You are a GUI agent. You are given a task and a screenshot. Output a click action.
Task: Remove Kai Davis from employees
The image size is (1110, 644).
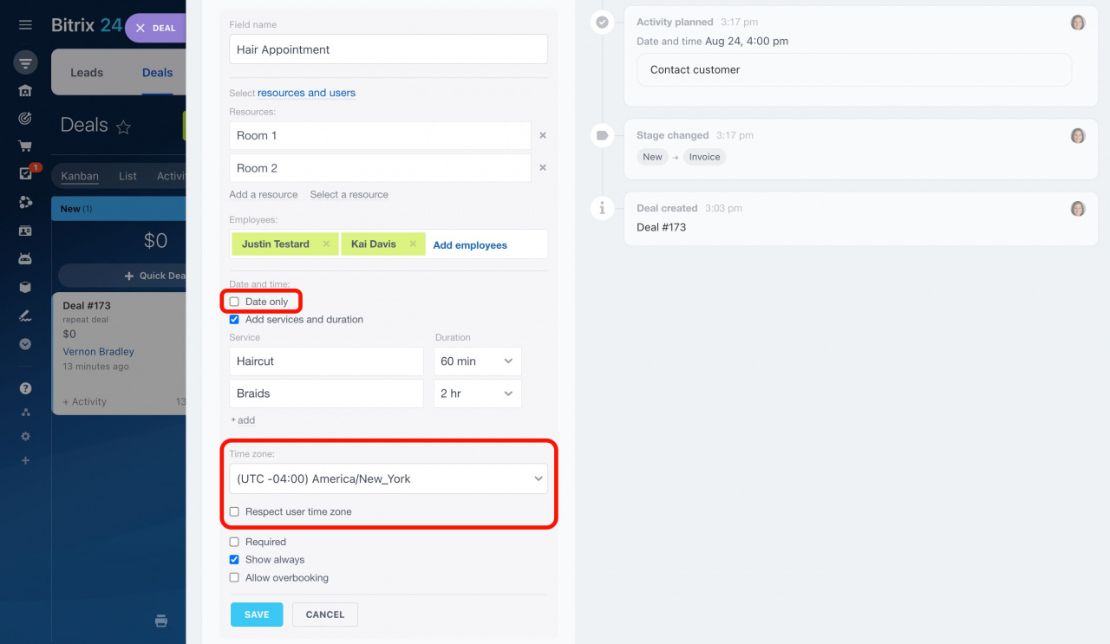[413, 244]
